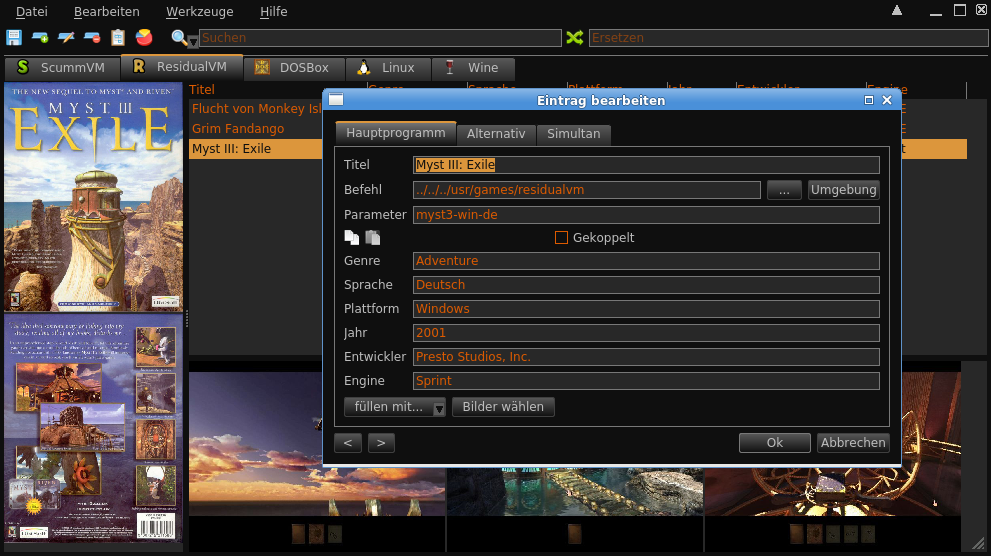Maximize the Eintrag bearbeiten dialog
Viewport: 991px width, 556px height.
point(869,100)
